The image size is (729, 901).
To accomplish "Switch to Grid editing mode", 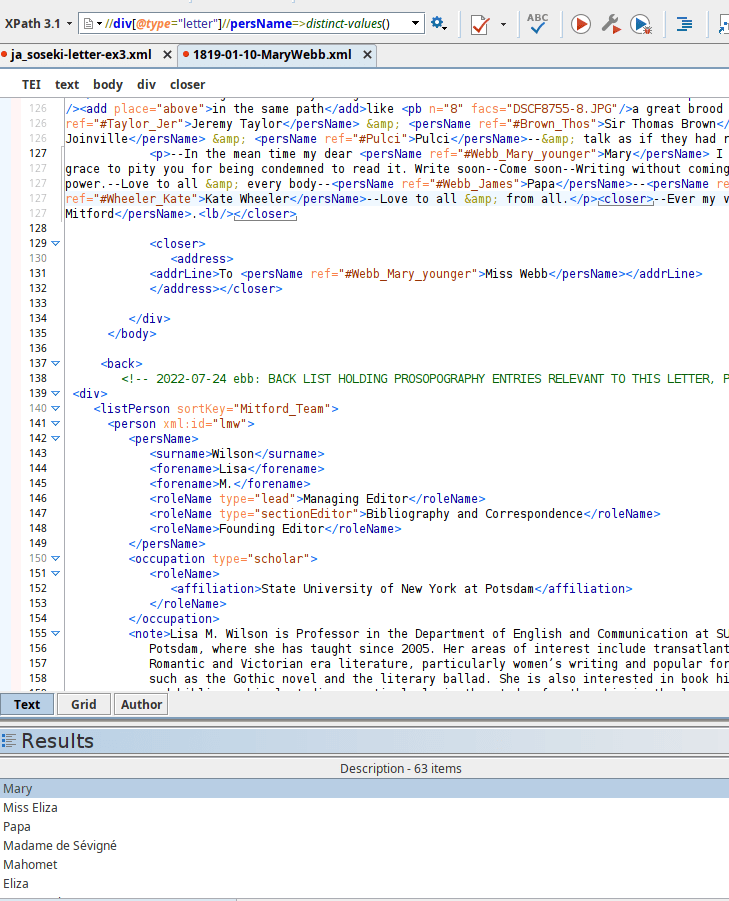I will (x=83, y=704).
